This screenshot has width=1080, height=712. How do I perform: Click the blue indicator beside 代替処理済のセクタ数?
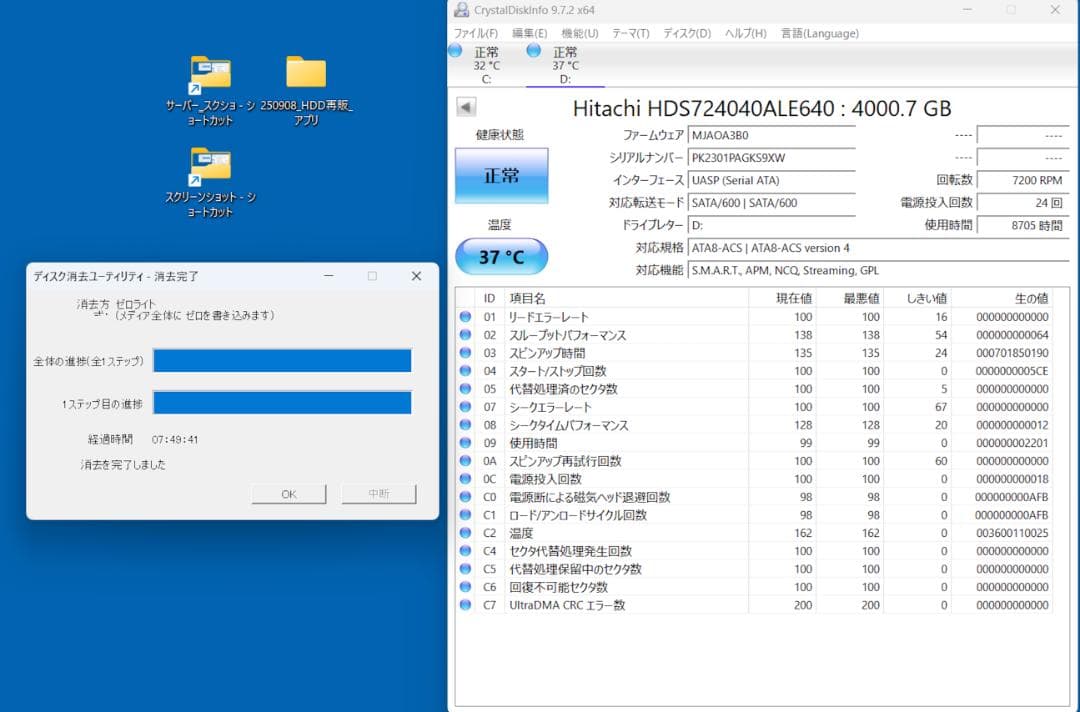463,389
